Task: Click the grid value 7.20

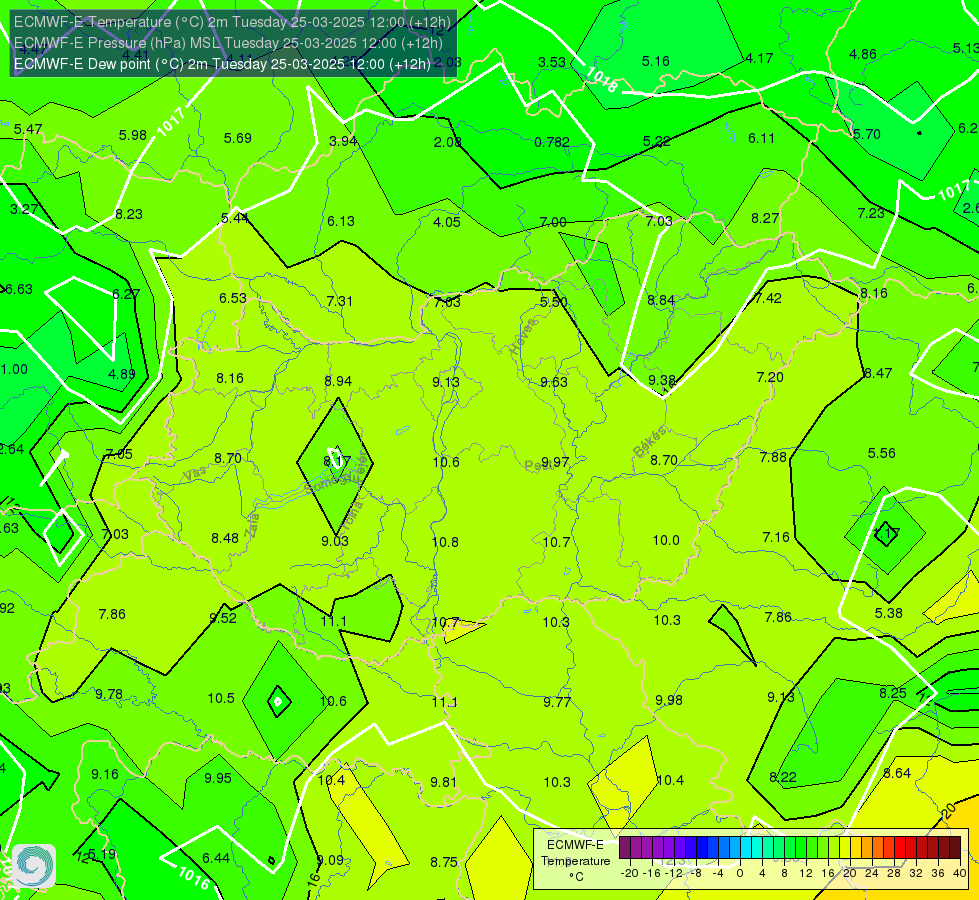Action: (770, 377)
